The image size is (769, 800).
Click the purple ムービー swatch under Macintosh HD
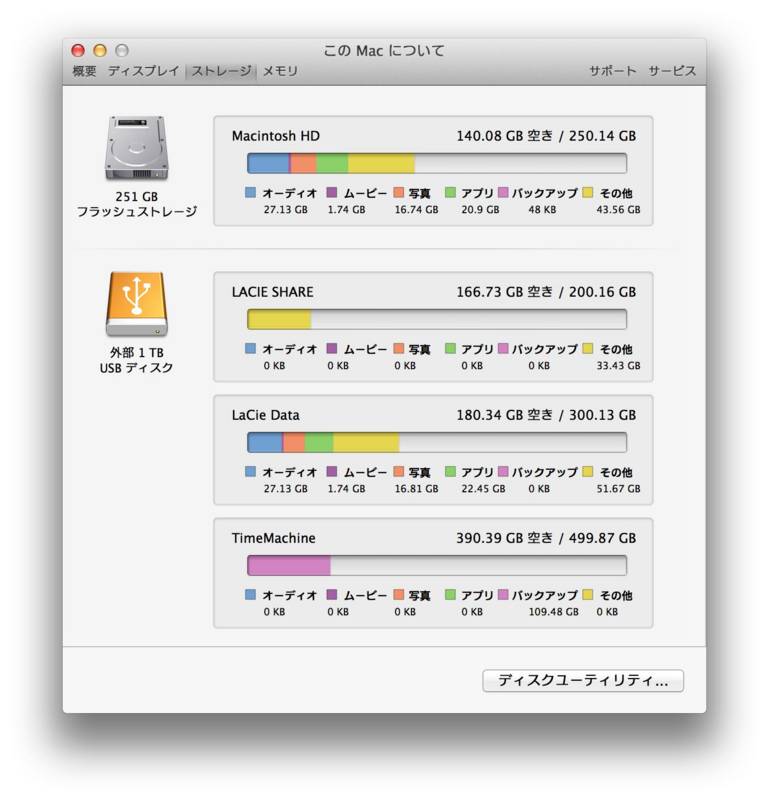[332, 192]
